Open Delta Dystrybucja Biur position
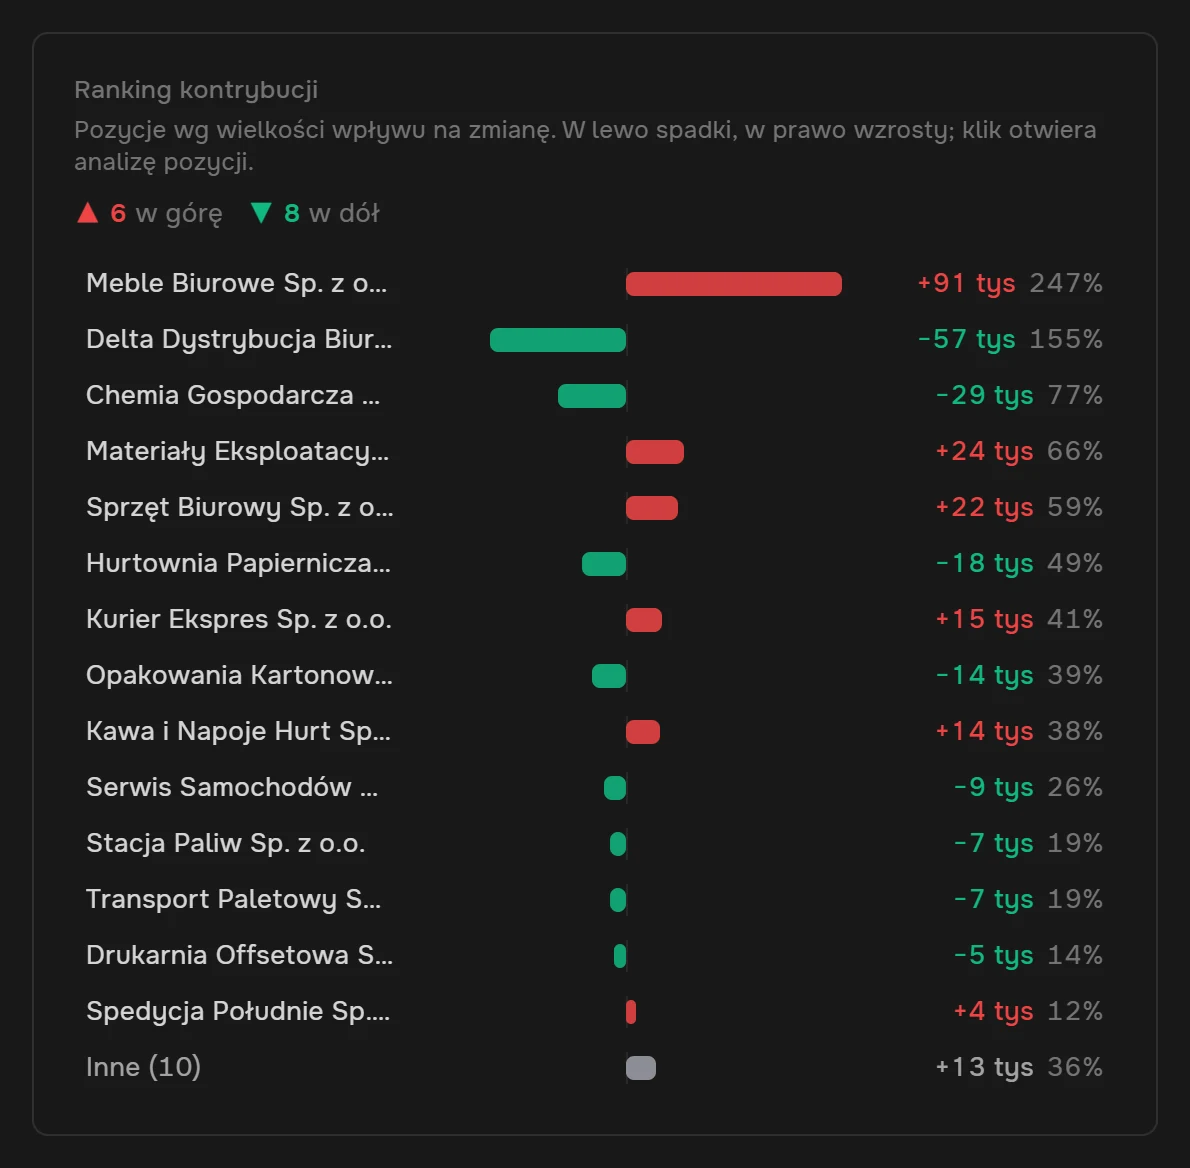Screen dimensions: 1190x1168 click(x=594, y=339)
